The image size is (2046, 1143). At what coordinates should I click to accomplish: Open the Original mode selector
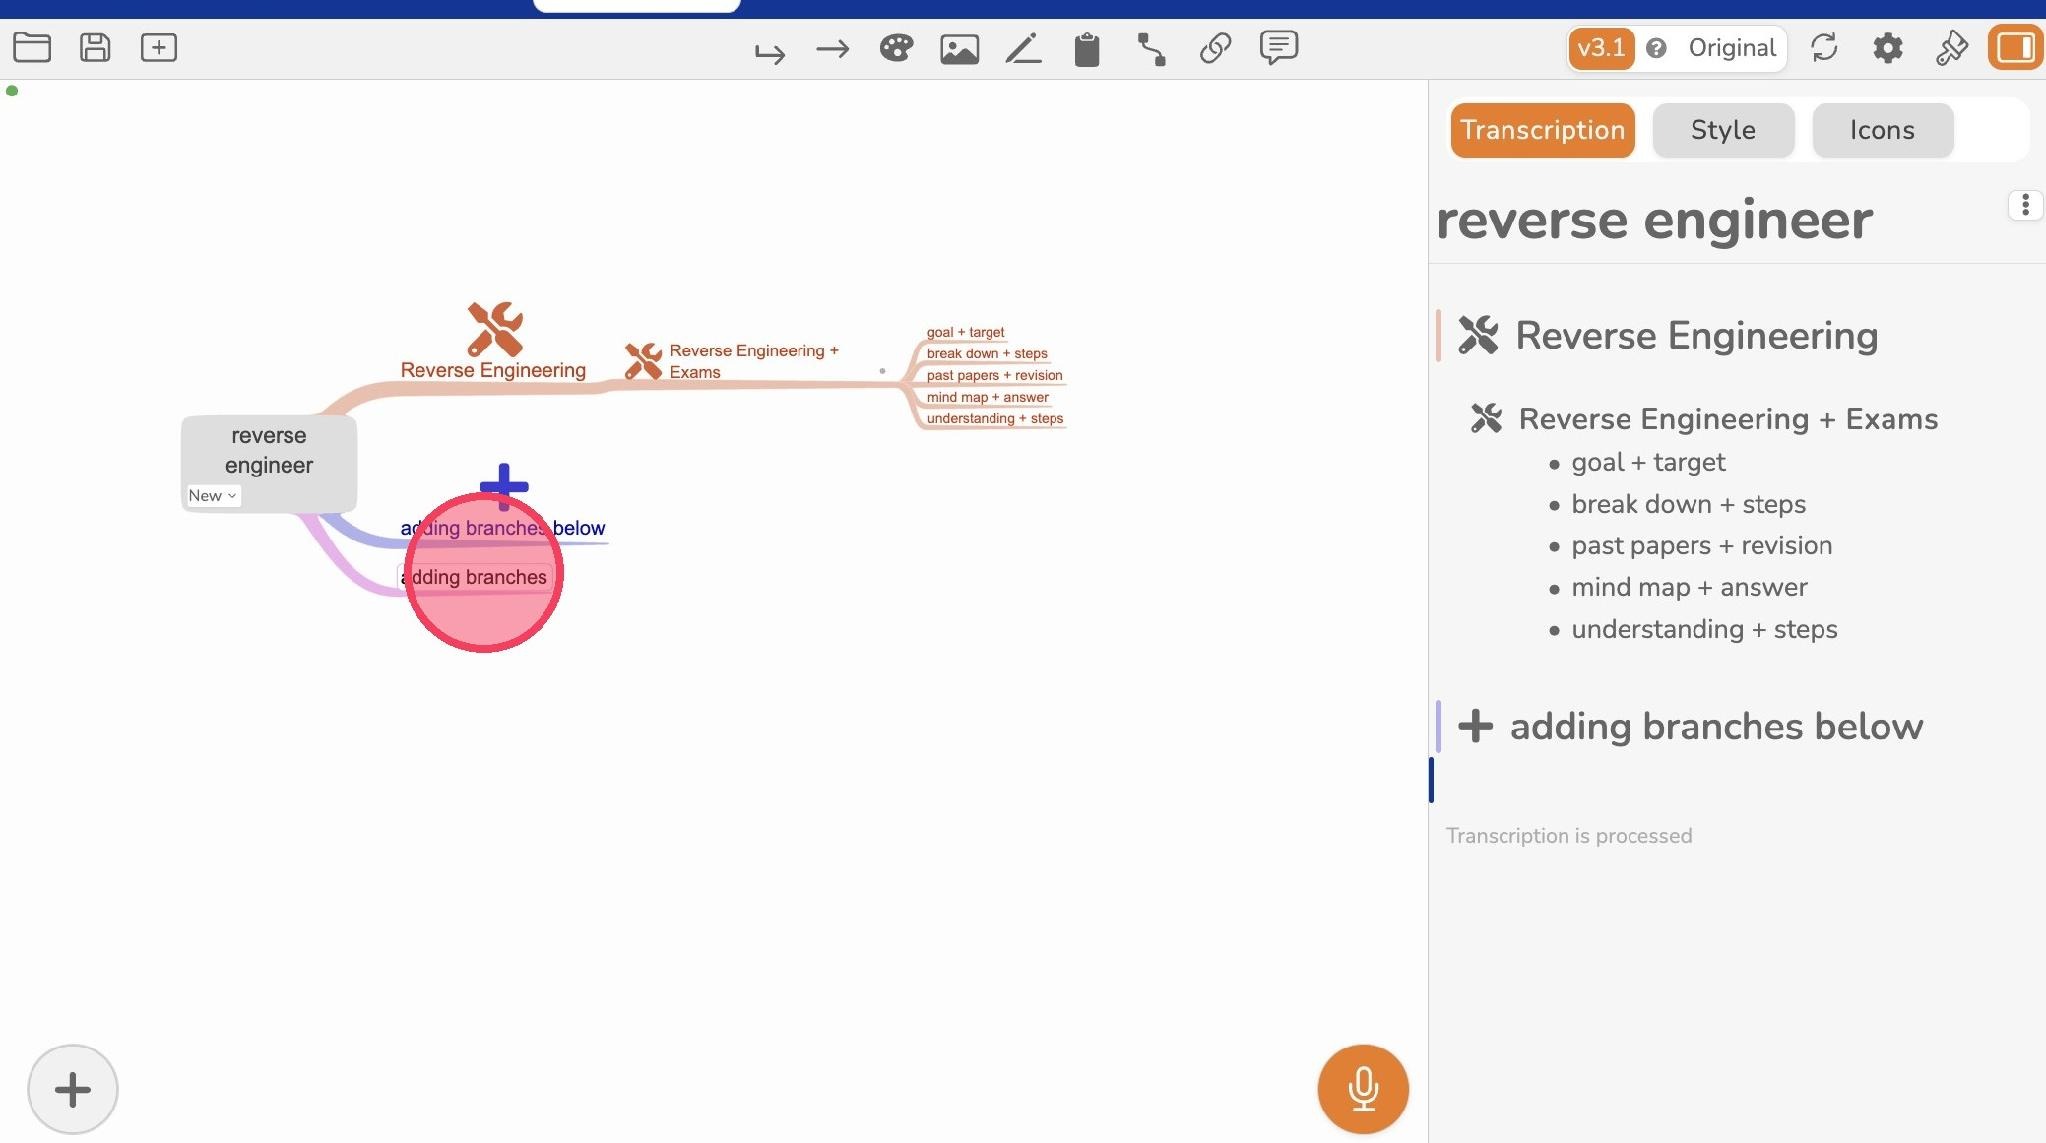point(1731,48)
